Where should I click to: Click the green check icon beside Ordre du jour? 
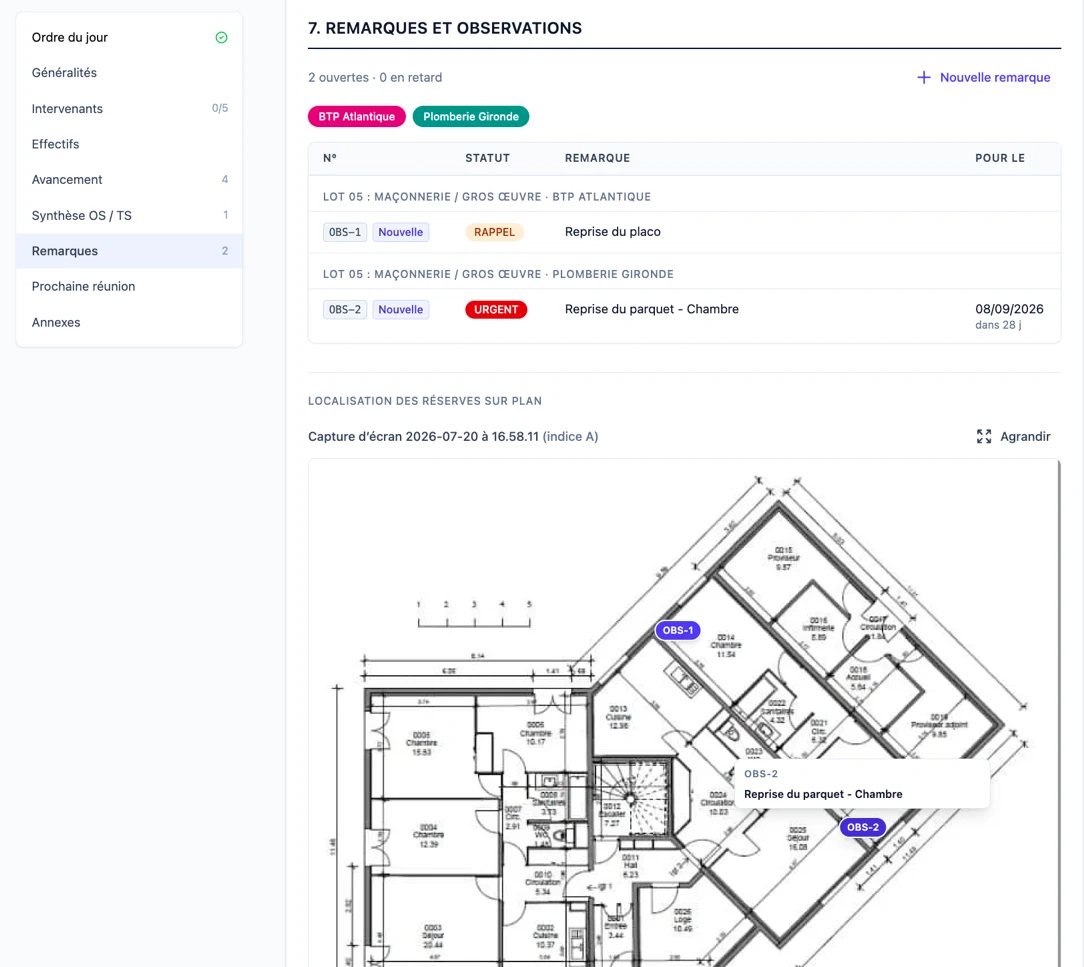221,37
